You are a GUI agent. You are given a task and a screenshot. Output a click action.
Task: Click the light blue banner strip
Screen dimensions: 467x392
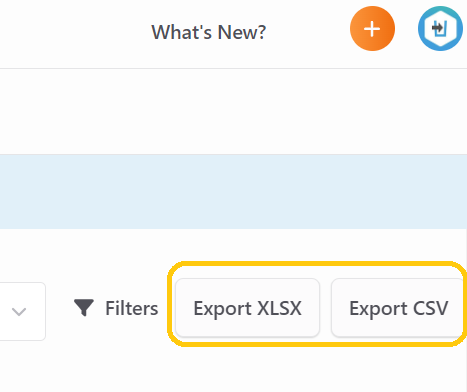pyautogui.click(x=233, y=192)
